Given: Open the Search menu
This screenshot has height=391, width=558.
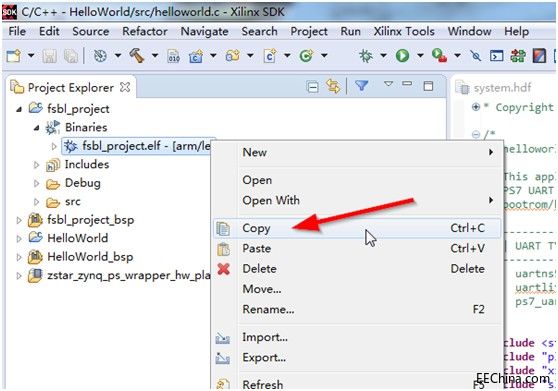Looking at the screenshot, I should click(x=259, y=31).
